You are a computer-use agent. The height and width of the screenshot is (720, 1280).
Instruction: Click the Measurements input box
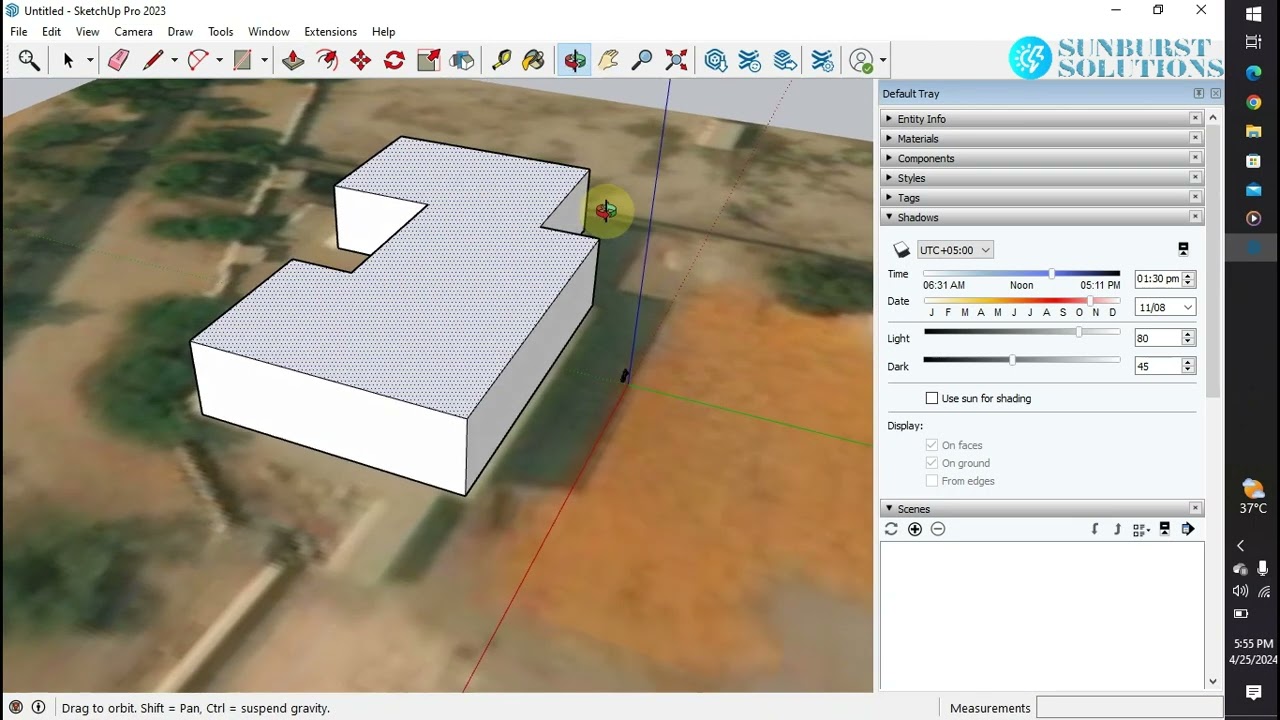pos(1130,708)
